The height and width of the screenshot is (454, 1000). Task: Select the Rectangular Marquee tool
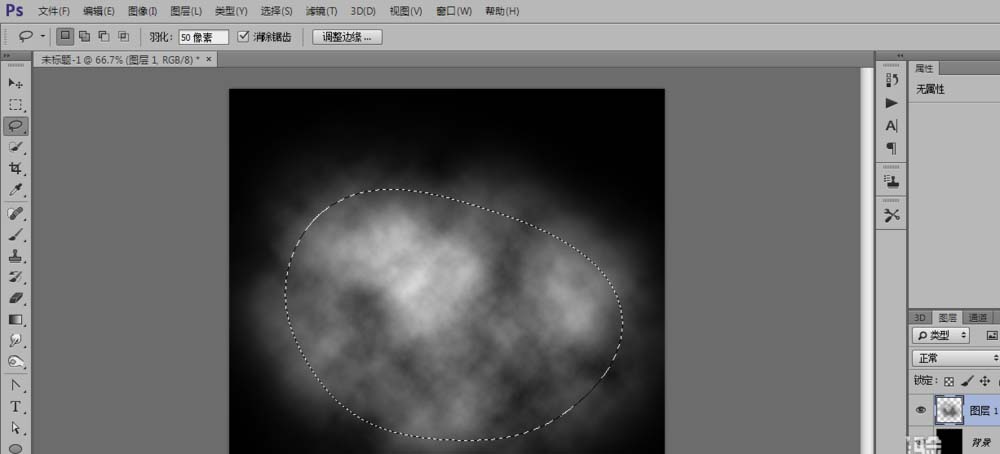15,104
